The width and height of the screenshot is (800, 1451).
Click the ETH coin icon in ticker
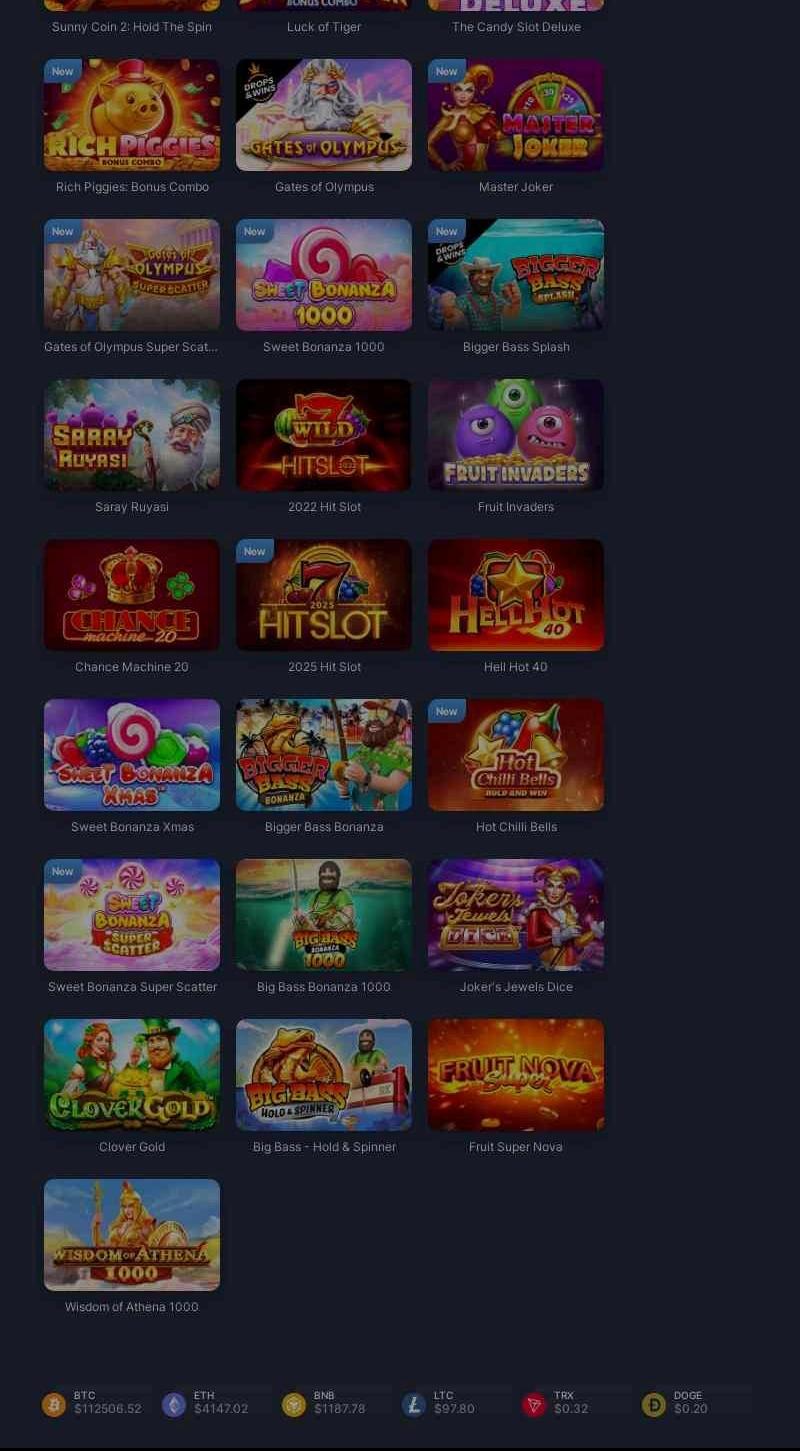pos(174,1405)
